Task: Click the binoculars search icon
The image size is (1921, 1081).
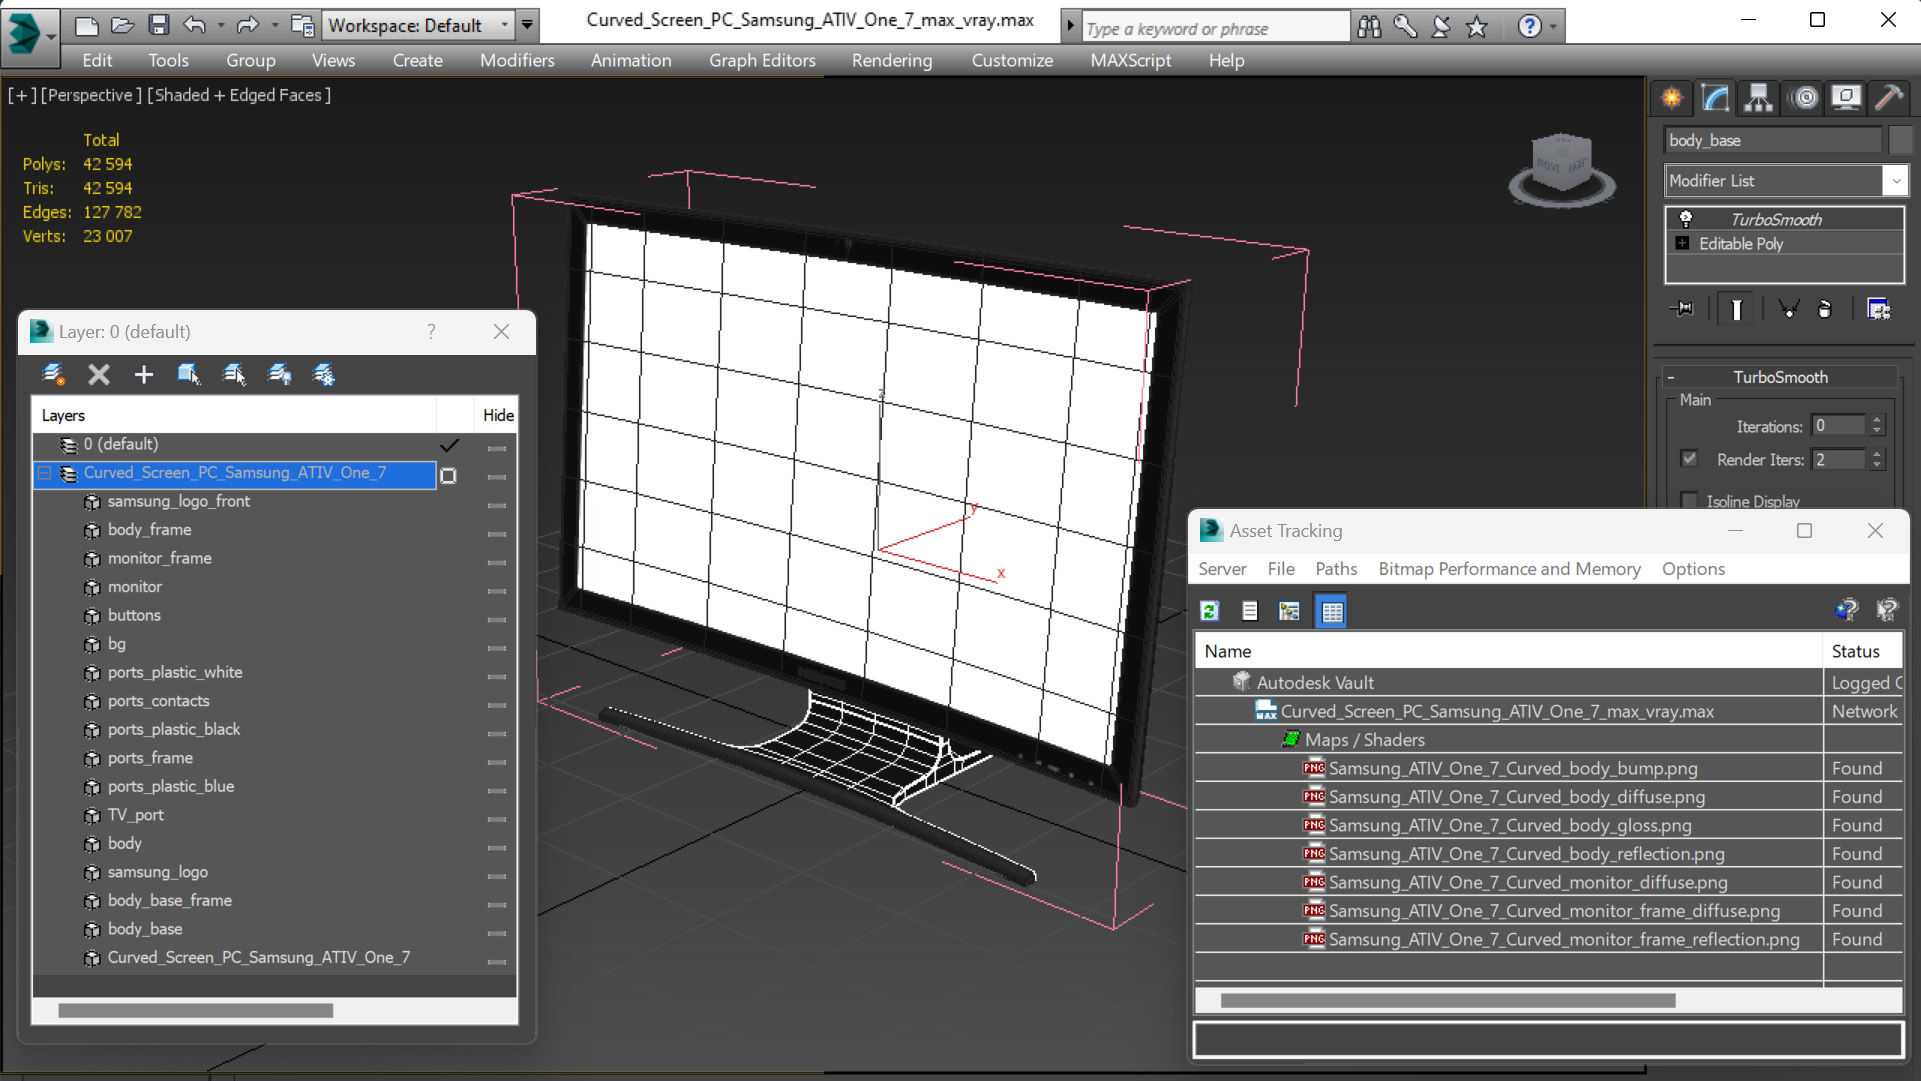Action: (1369, 27)
